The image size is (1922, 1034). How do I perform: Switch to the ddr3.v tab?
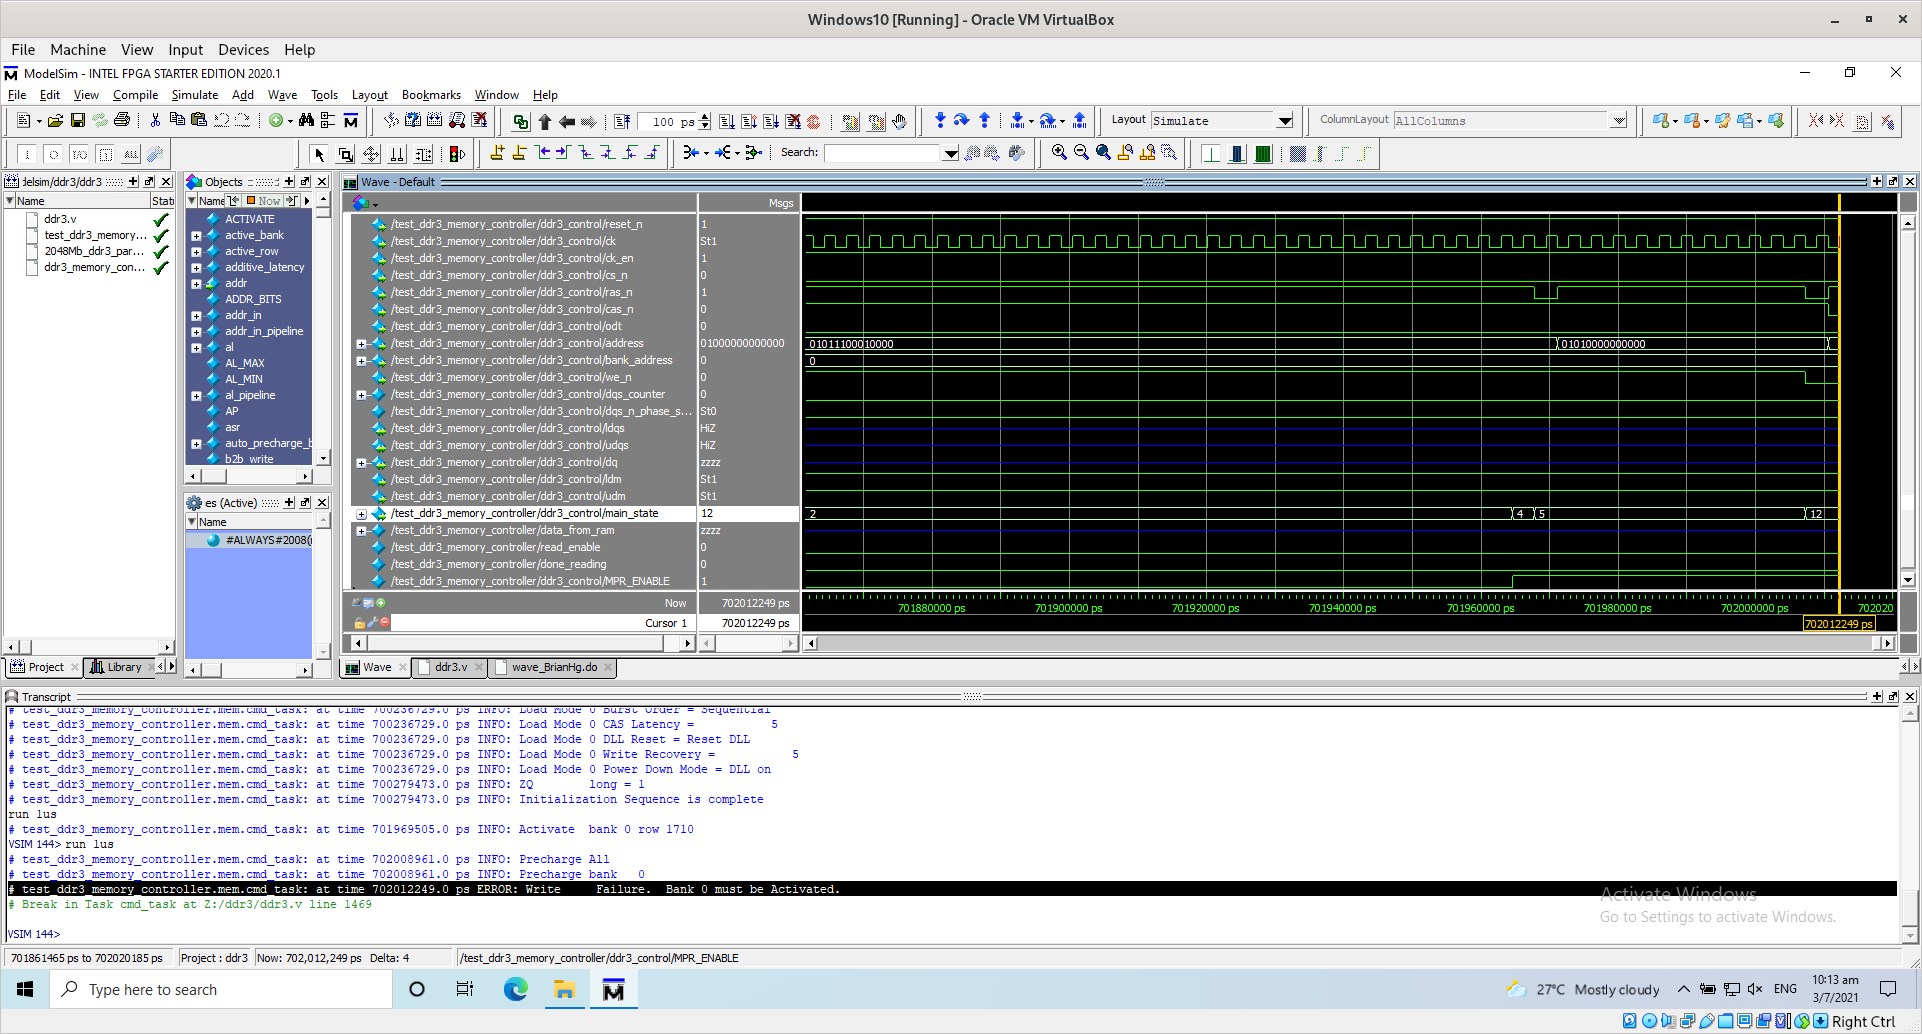[x=450, y=667]
